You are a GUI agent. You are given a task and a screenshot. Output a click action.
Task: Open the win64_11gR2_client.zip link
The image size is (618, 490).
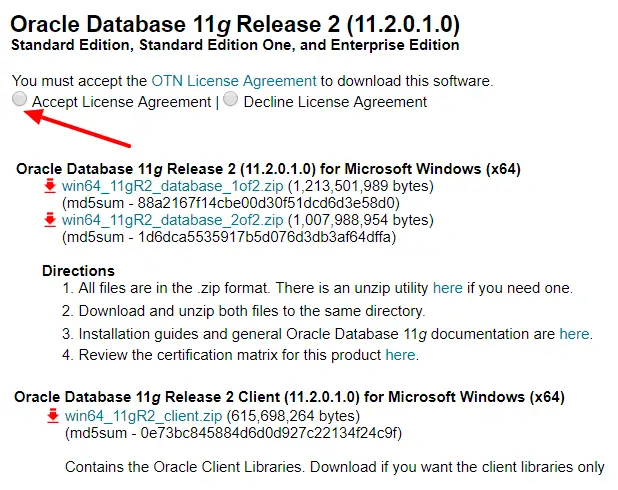[144, 416]
